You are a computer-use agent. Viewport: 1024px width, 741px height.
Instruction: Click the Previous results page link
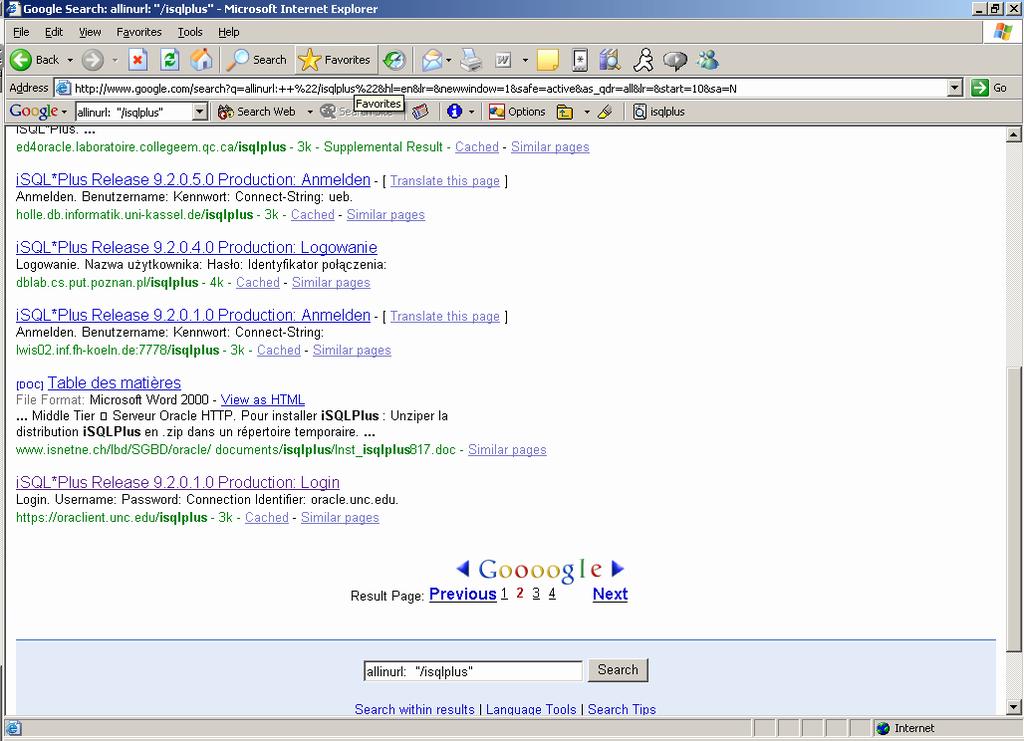click(x=462, y=594)
